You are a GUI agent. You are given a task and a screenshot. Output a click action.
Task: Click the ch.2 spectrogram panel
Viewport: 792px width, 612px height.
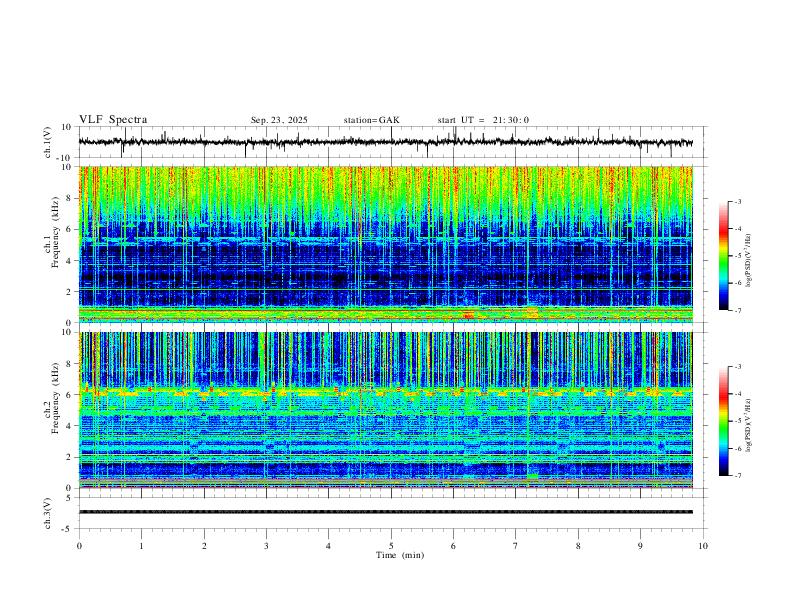[385, 410]
